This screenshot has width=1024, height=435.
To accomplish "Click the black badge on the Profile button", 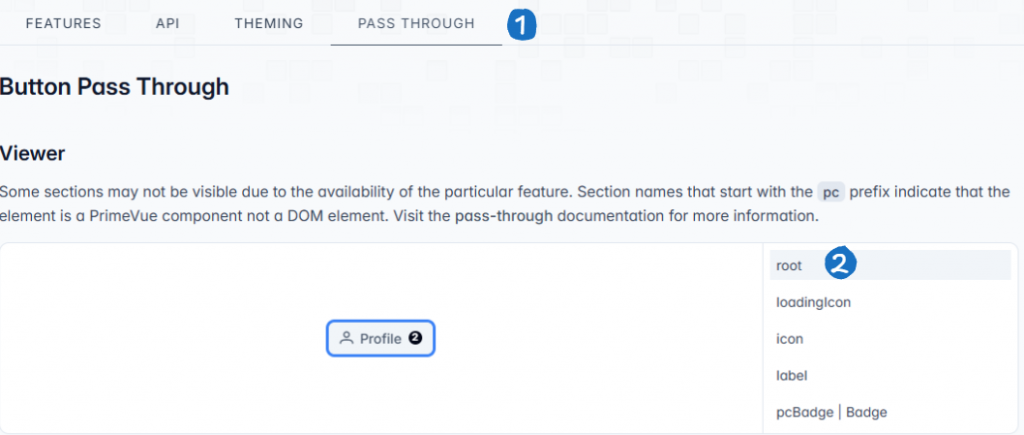I will click(416, 339).
